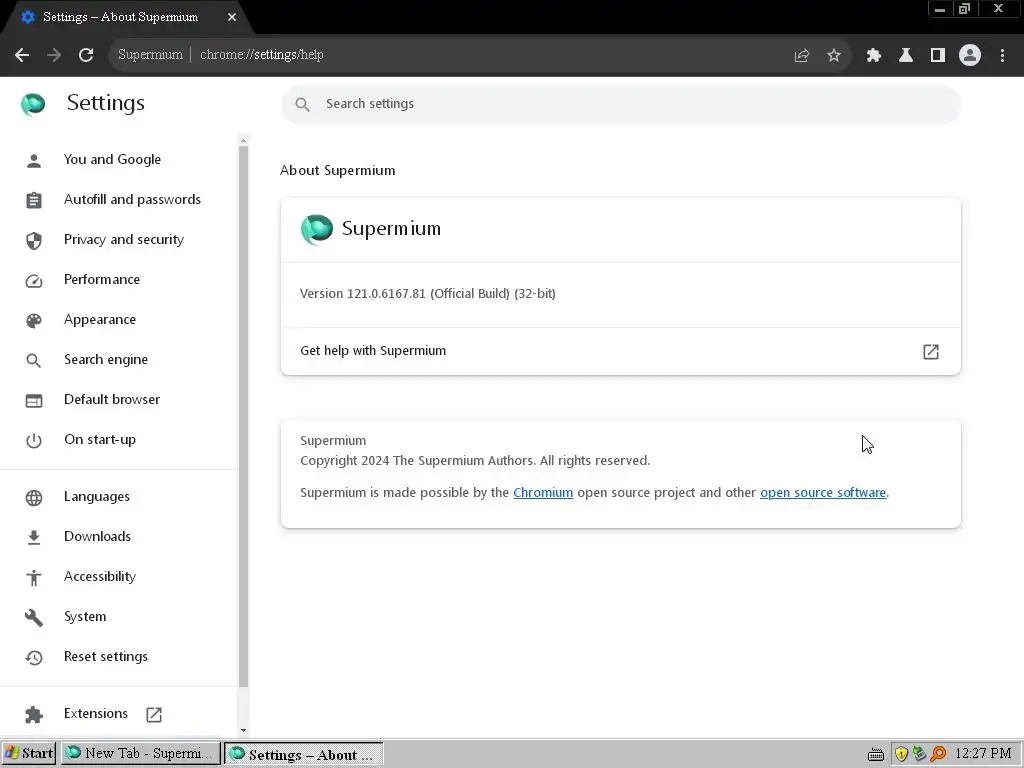Image resolution: width=1024 pixels, height=768 pixels.
Task: Click the Forward navigation arrow
Action: pyautogui.click(x=54, y=55)
